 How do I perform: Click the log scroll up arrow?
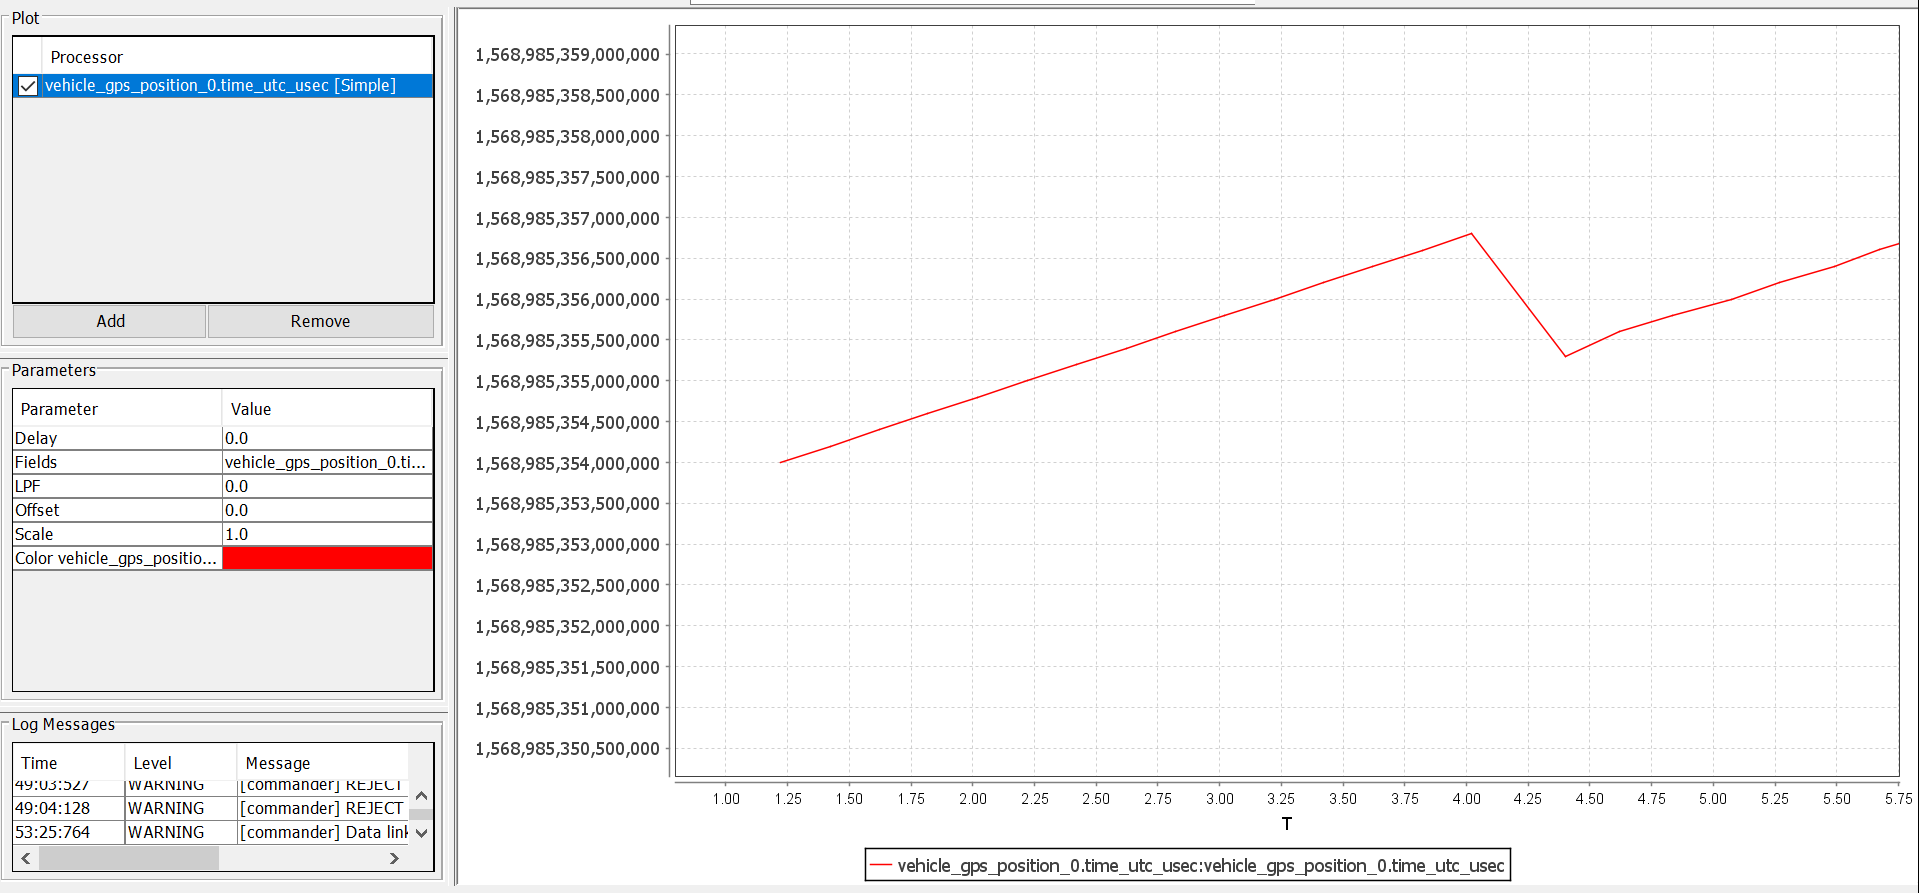421,796
